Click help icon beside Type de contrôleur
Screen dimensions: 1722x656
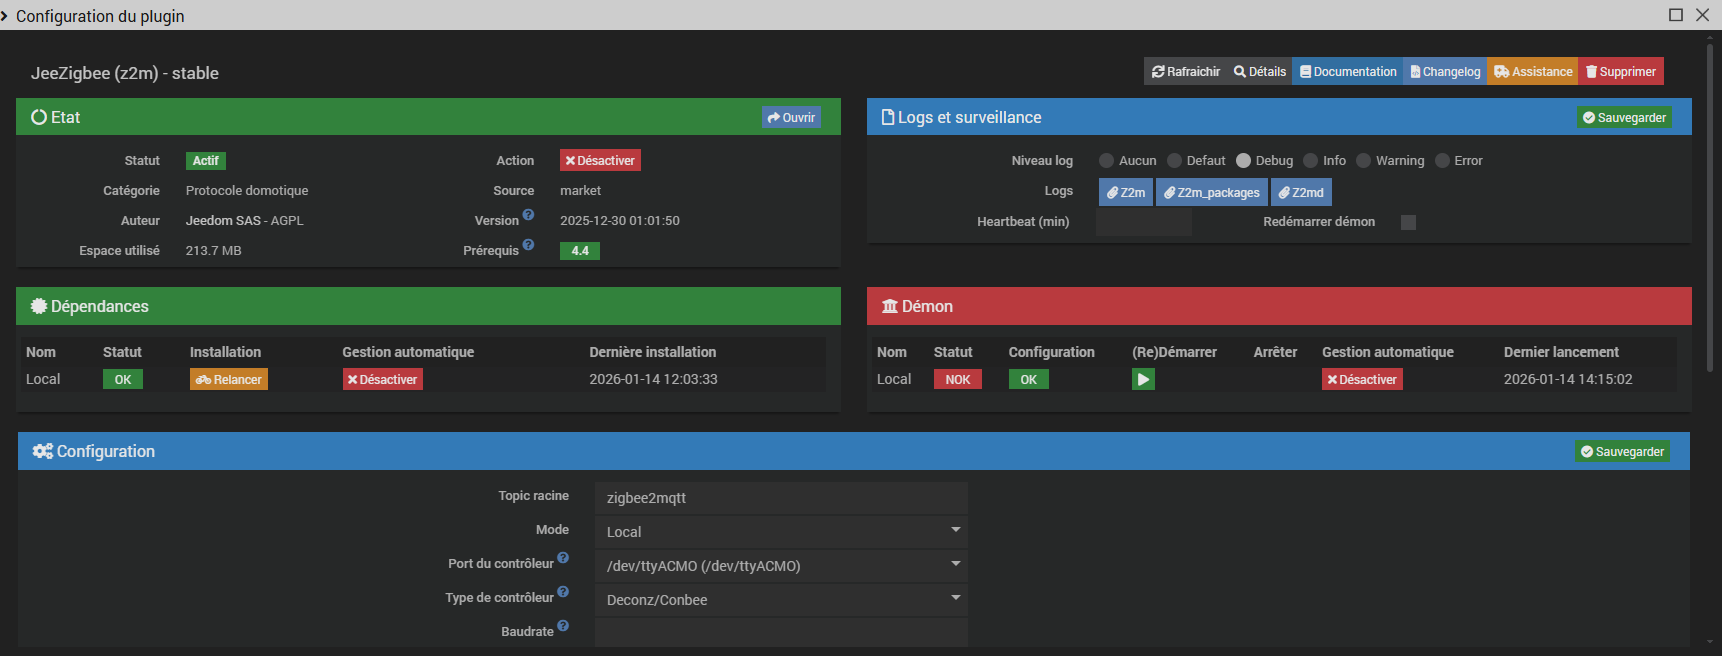[x=563, y=592]
